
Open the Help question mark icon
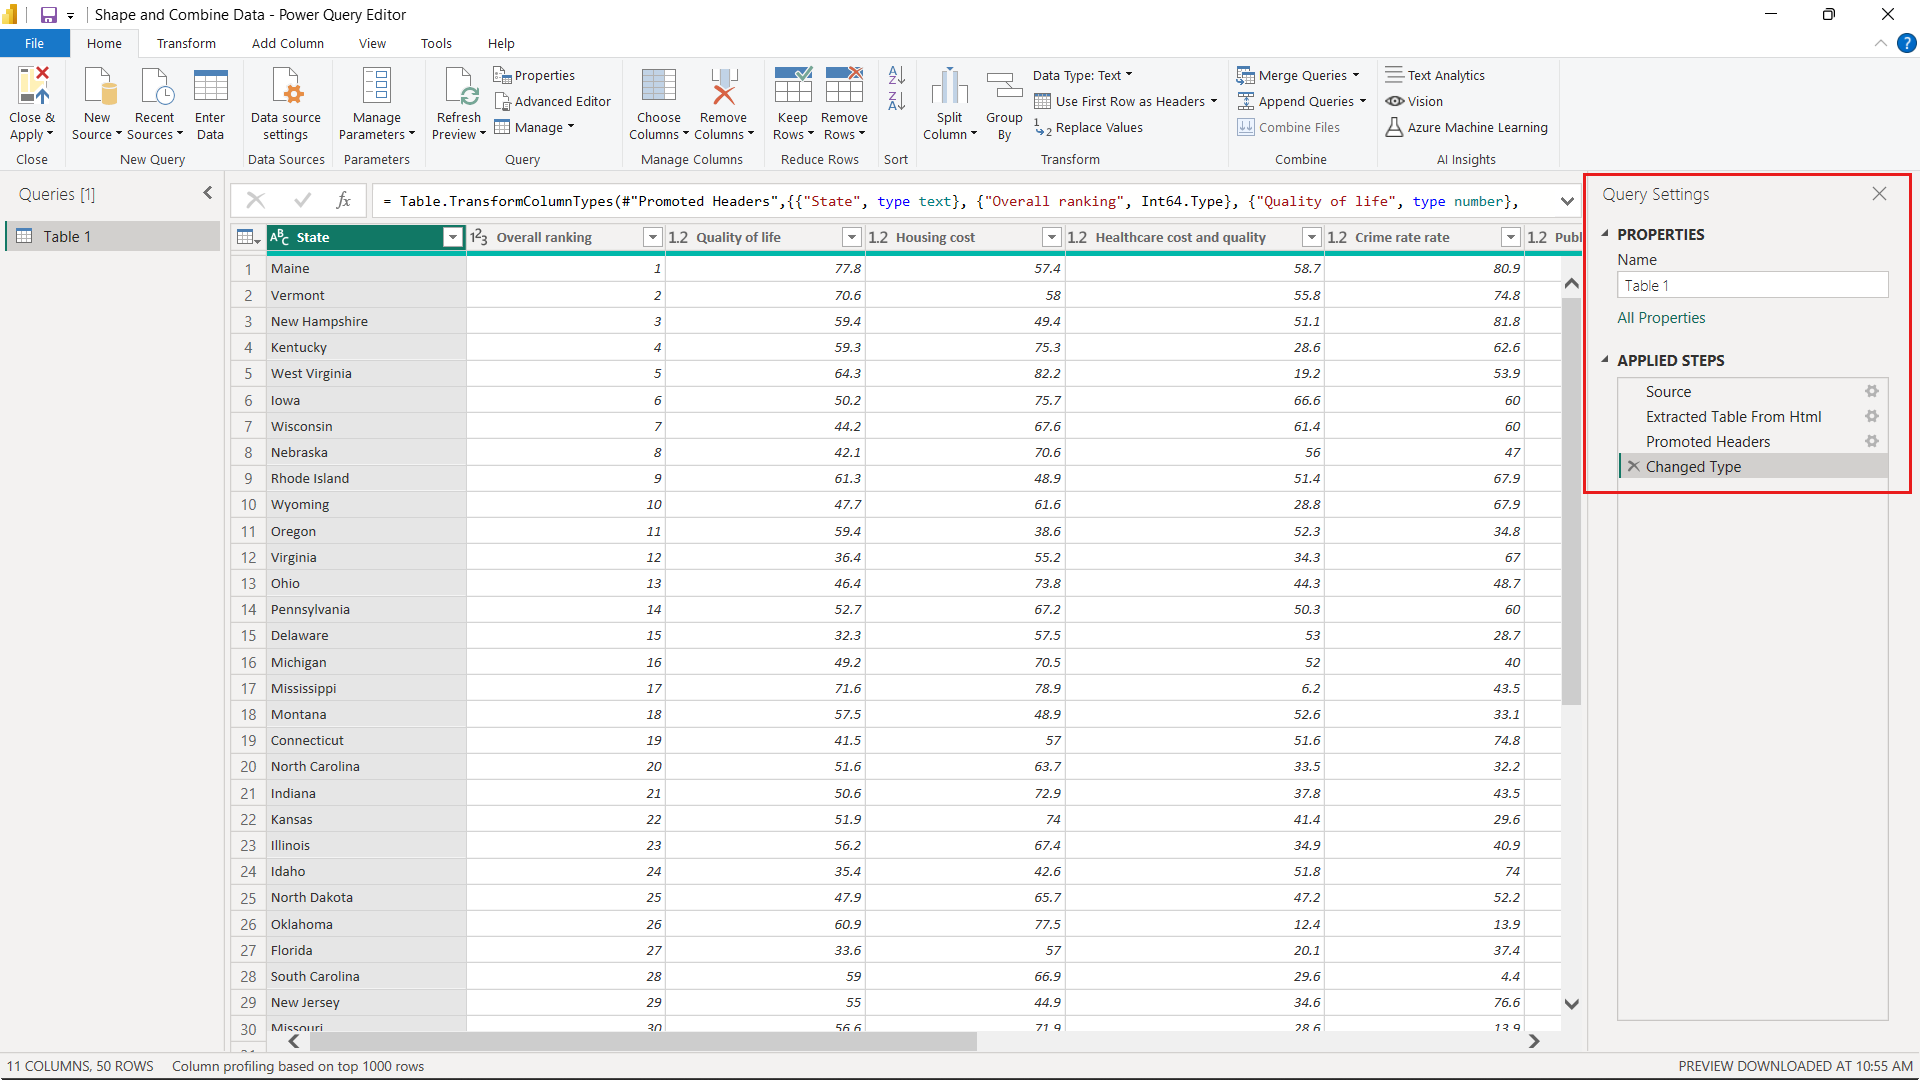point(1907,43)
